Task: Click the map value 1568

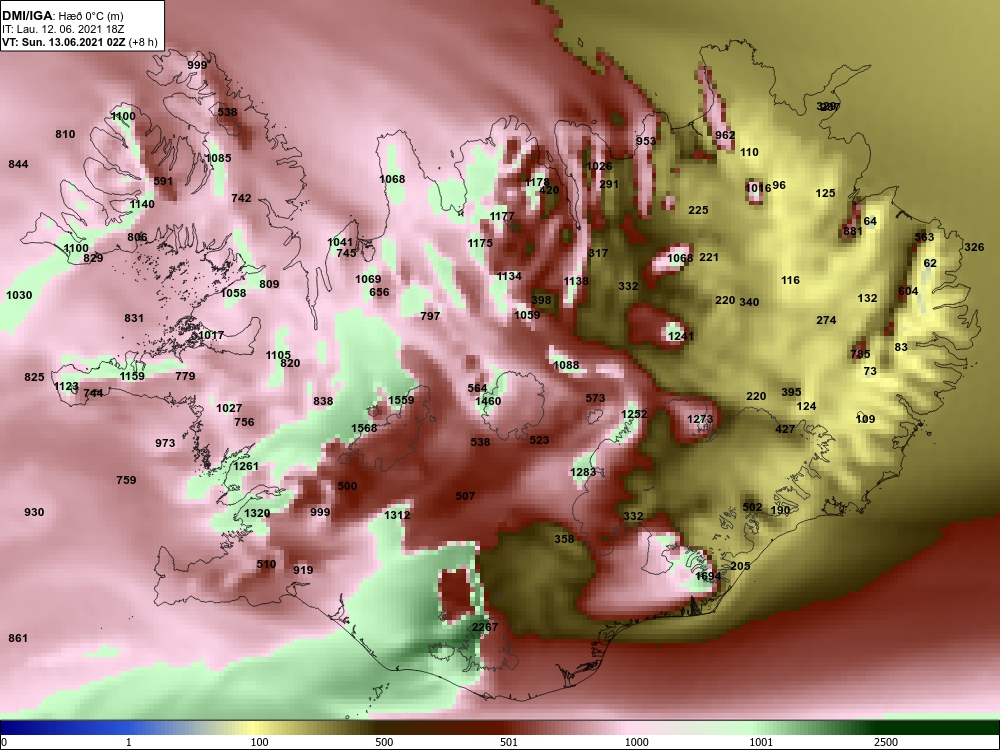Action: click(364, 428)
